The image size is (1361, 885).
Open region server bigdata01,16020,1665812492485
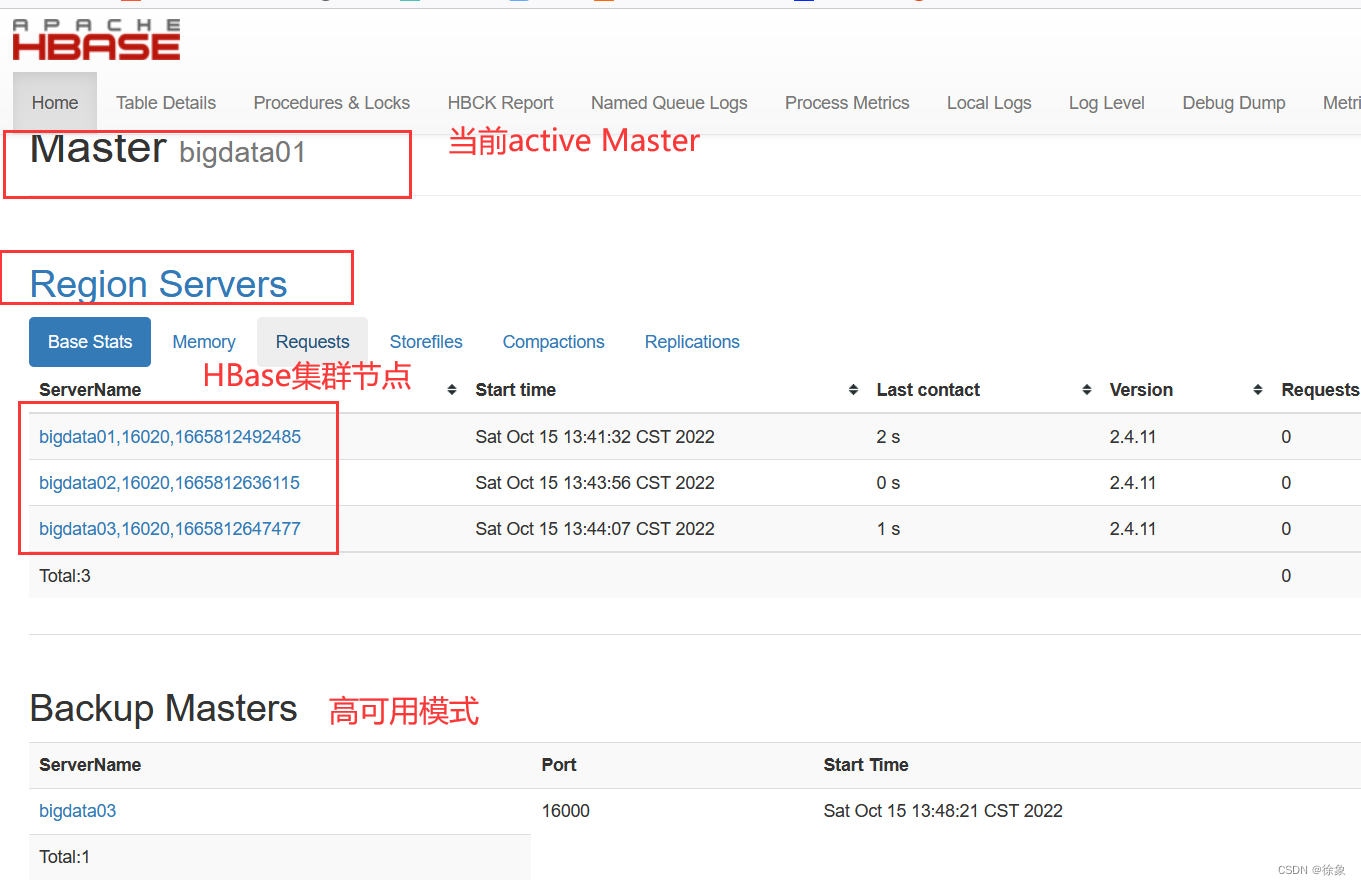[x=170, y=437]
